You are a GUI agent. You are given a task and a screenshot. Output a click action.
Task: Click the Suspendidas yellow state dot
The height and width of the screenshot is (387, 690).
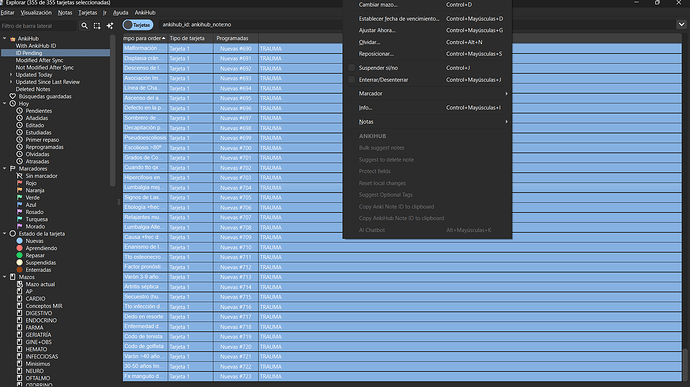(19, 262)
